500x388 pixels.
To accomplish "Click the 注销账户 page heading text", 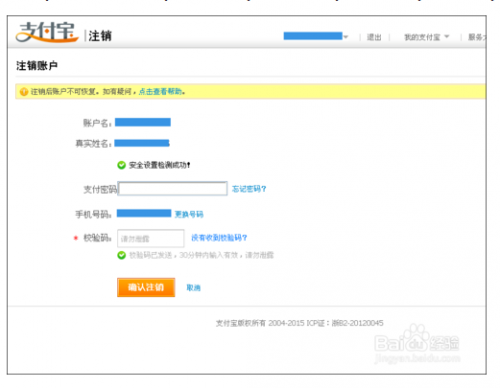I will click(37, 66).
